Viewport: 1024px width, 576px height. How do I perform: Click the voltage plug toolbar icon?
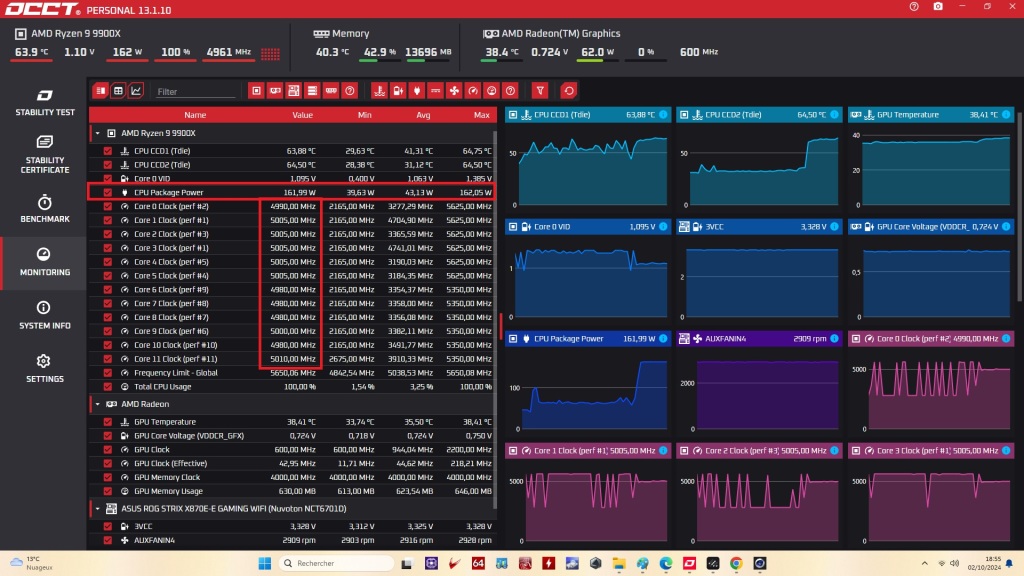(416, 90)
